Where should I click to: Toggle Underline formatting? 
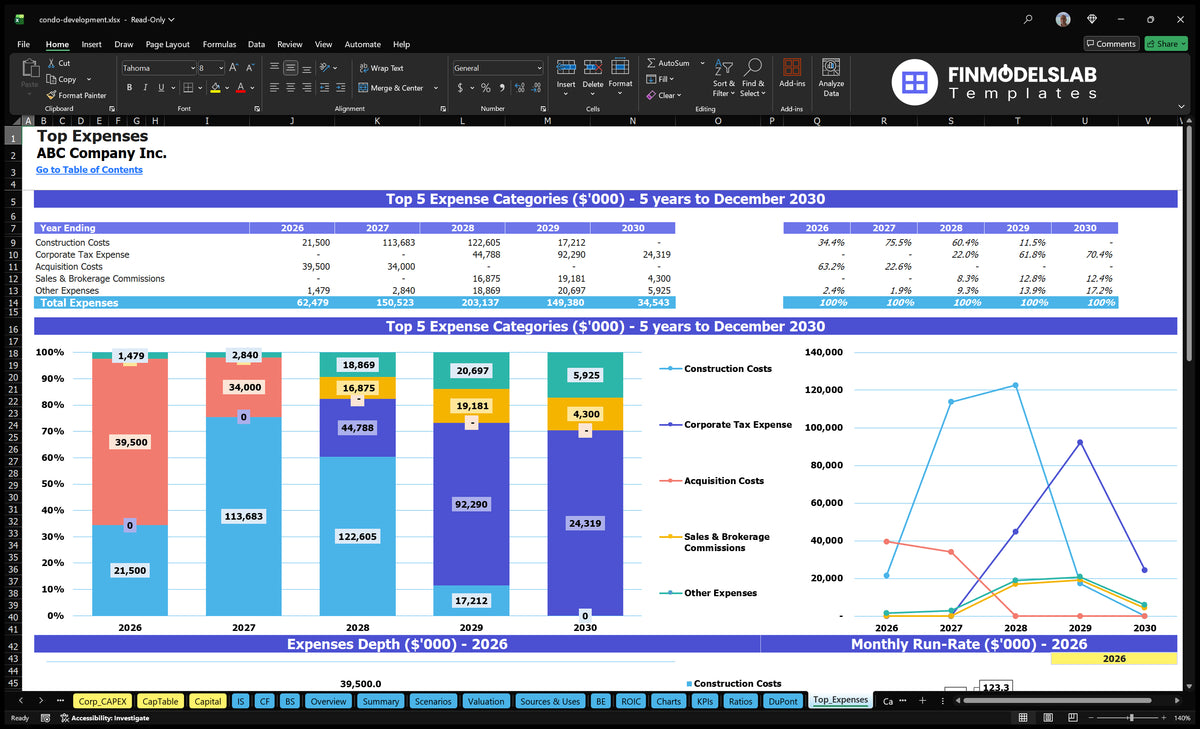click(160, 88)
